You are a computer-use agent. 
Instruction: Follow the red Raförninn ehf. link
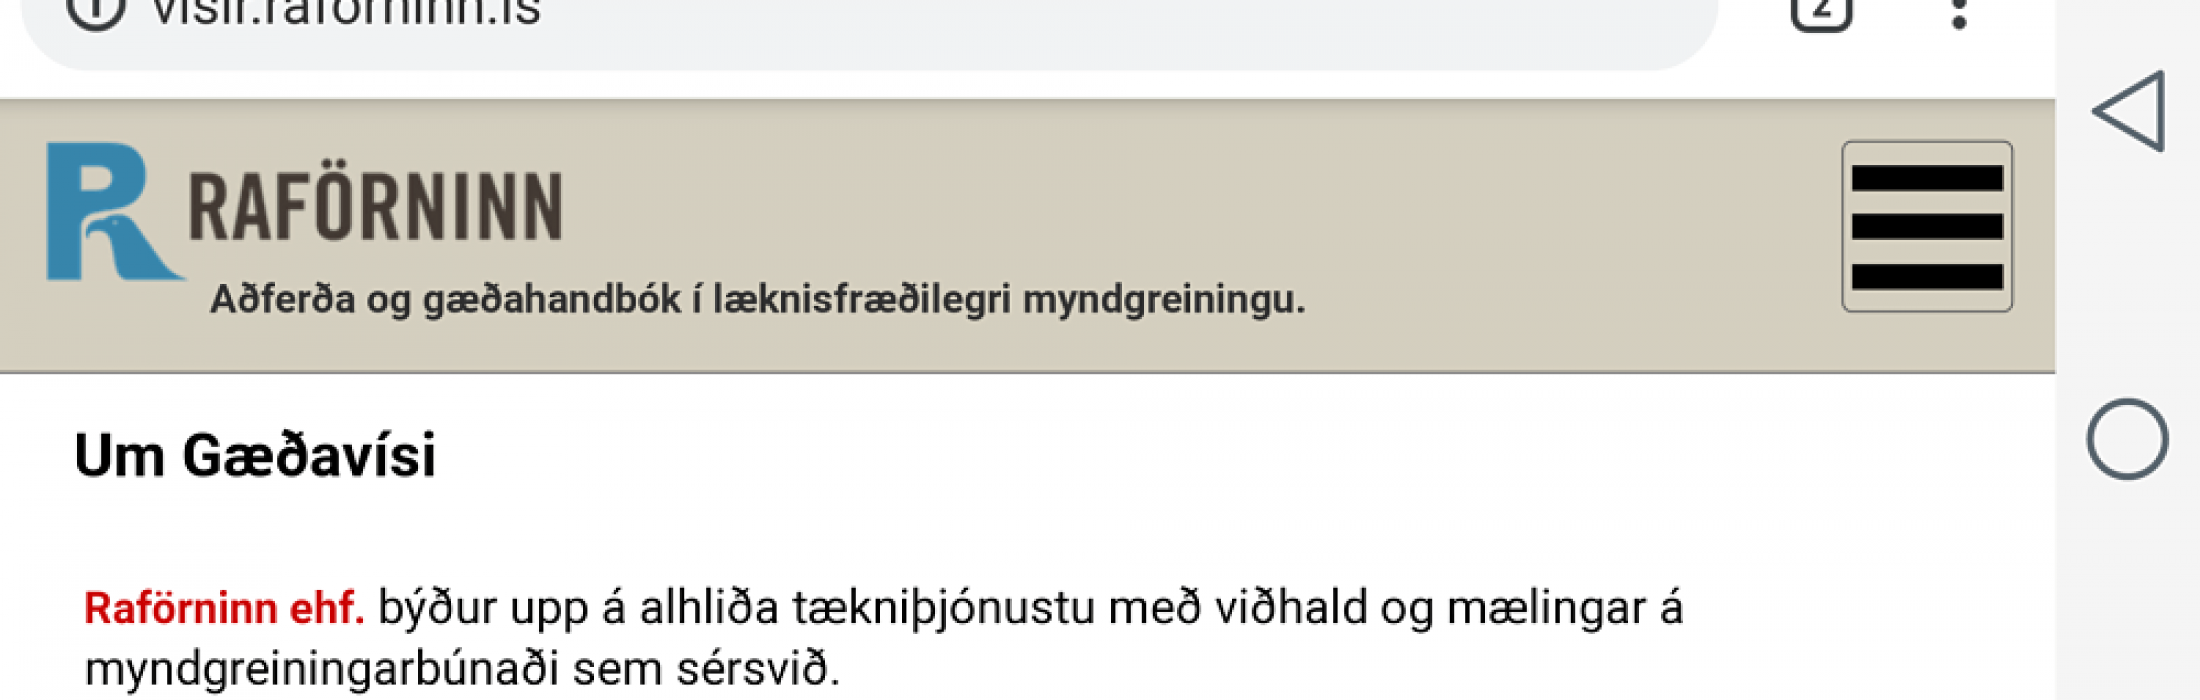click(x=224, y=608)
